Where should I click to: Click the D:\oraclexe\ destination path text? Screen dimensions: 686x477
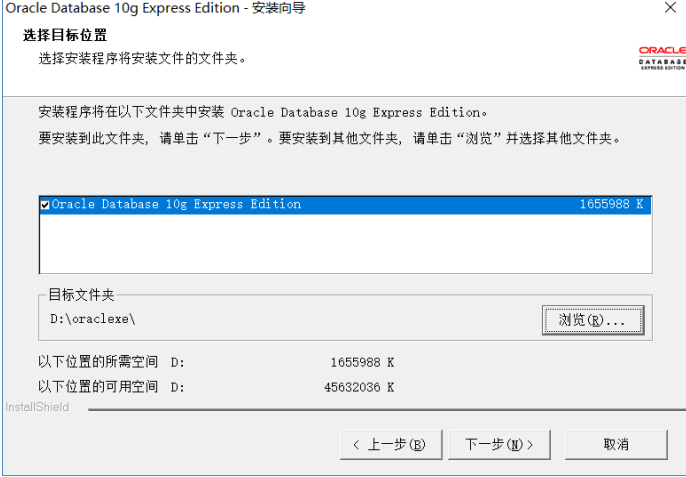point(93,319)
